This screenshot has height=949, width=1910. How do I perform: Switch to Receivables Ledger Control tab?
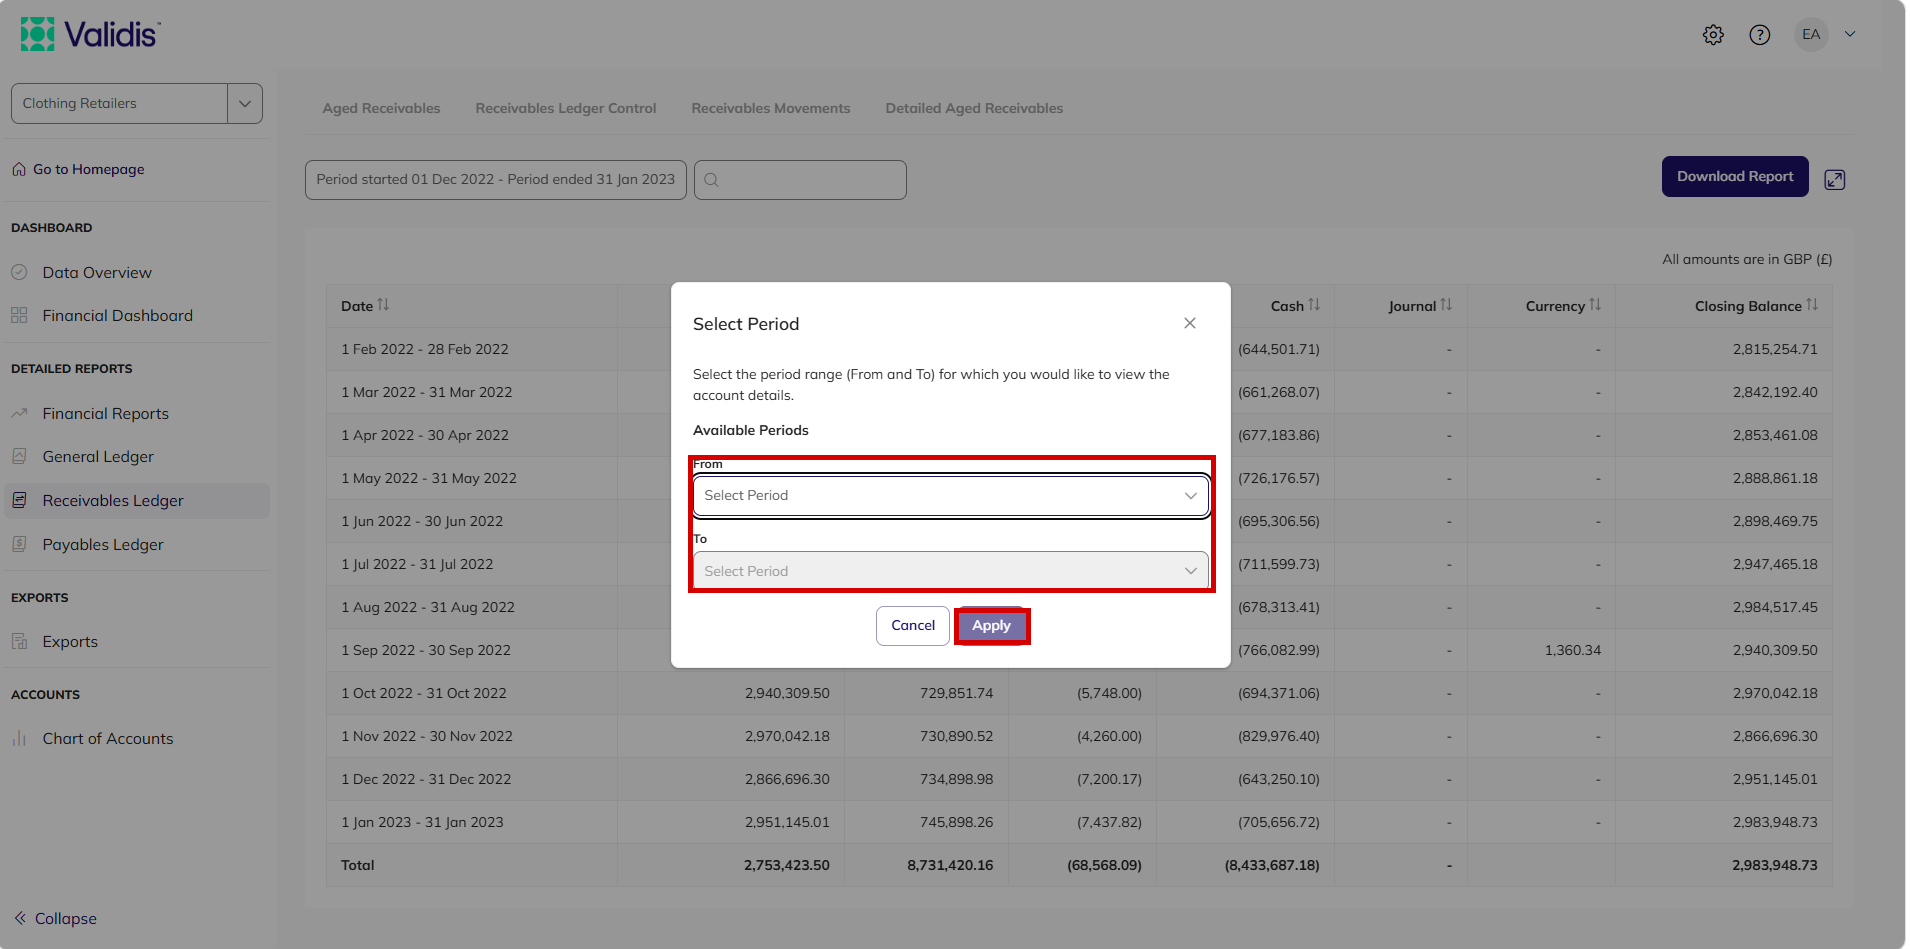coord(566,108)
